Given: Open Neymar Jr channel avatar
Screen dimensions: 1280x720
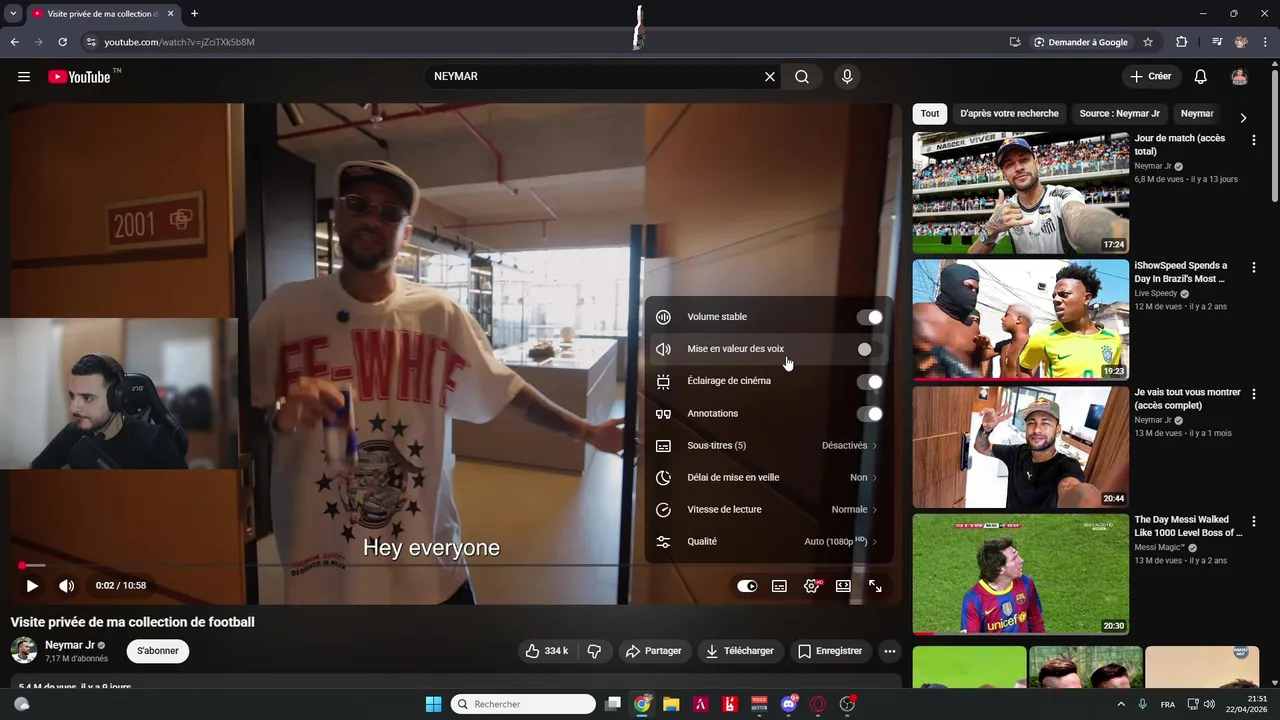Looking at the screenshot, I should tap(24, 650).
